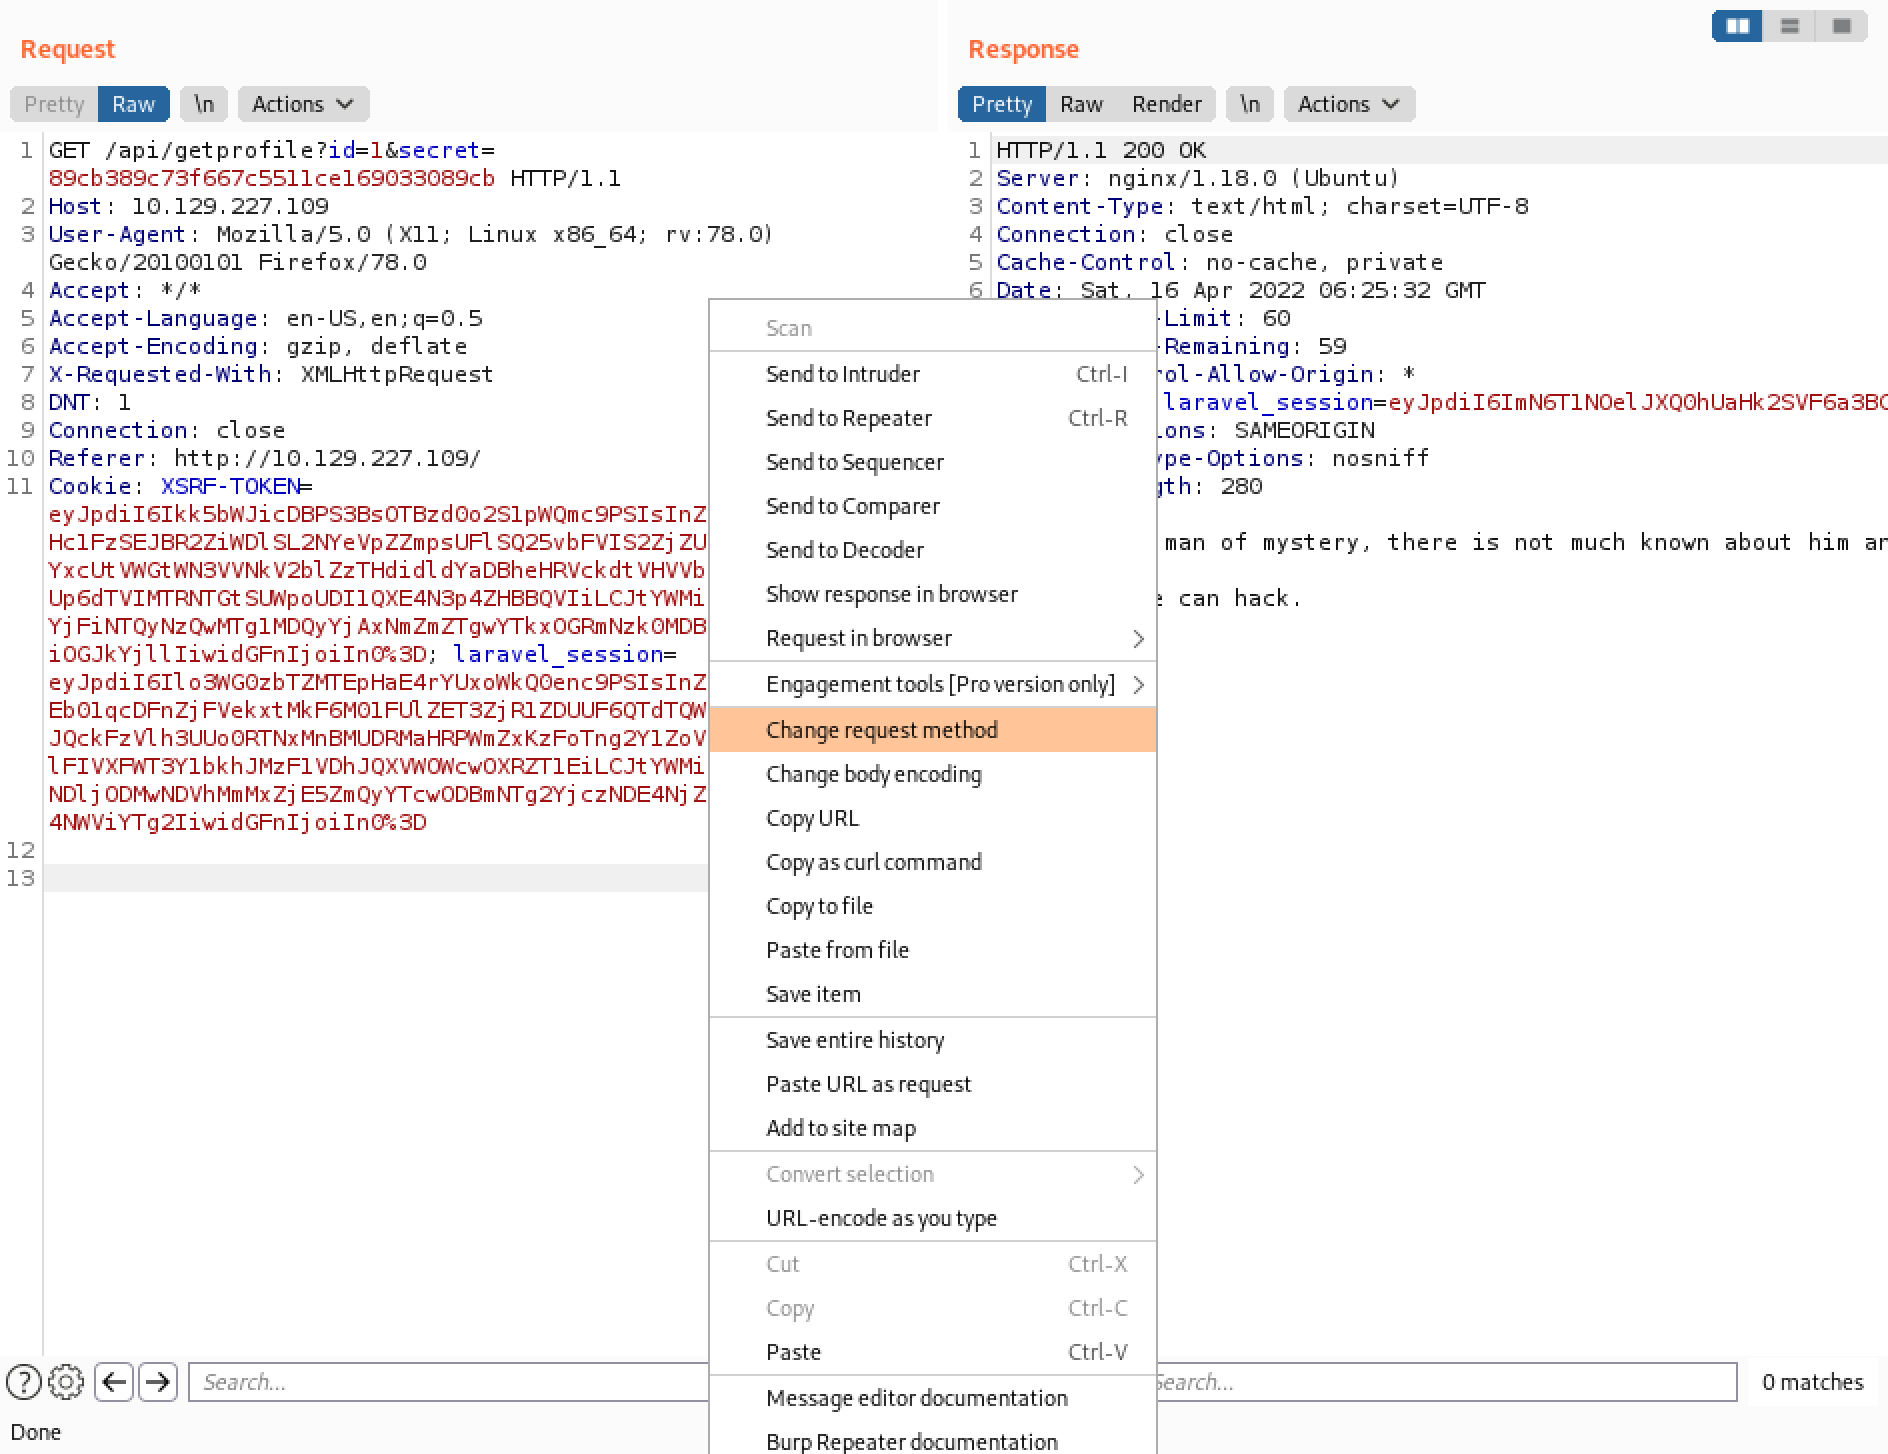Choose Paste from context menu
The height and width of the screenshot is (1454, 1888).
click(932, 1352)
